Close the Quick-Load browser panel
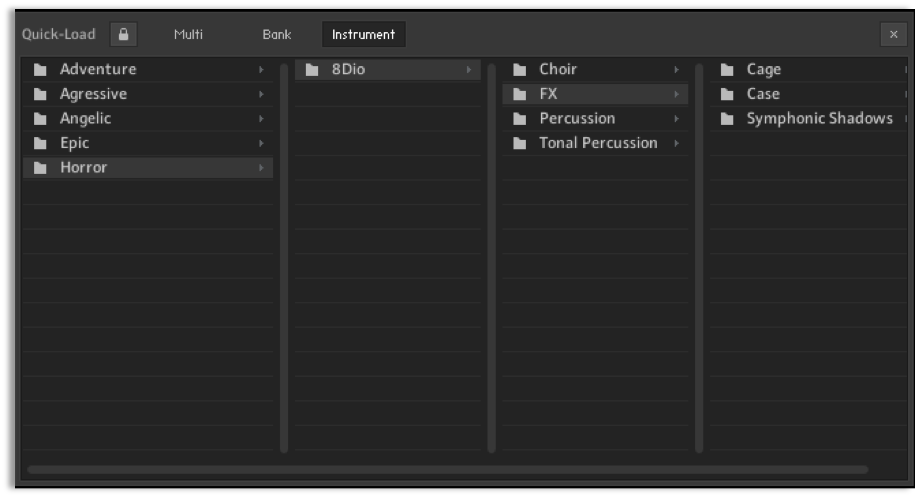918x498 pixels. coord(893,35)
